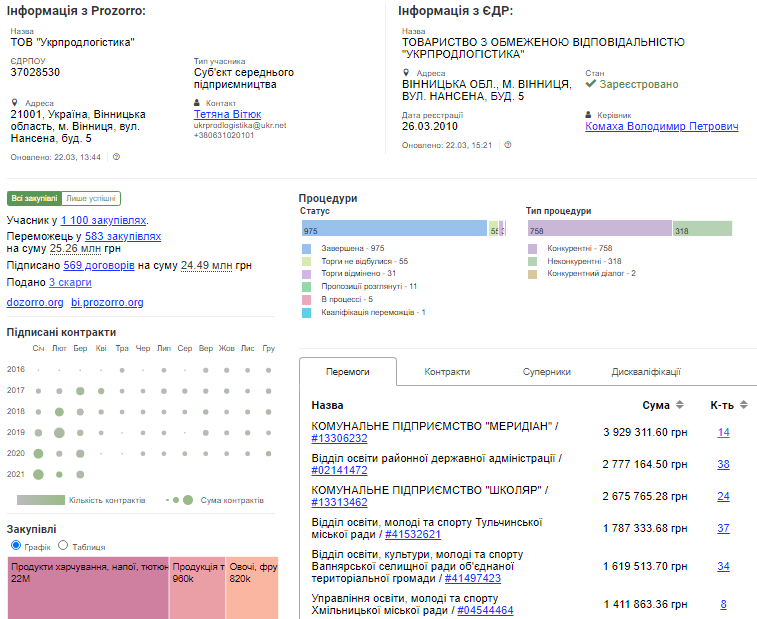Click Кваліфікація переможців cyan legend swatch
The height and width of the screenshot is (619, 757).
tap(307, 312)
